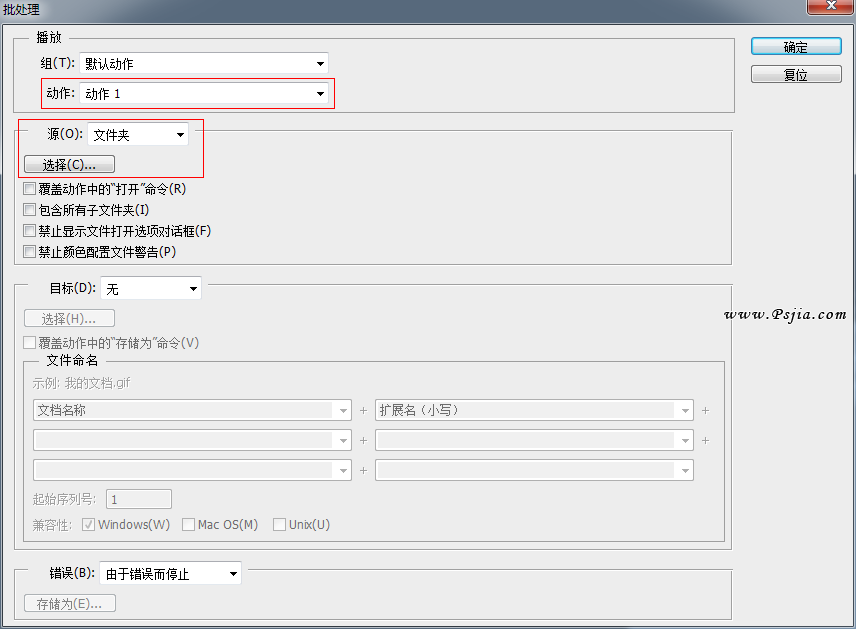Enable 覆盖动作中的"打开"命令 checkbox
This screenshot has width=856, height=629.
30,189
